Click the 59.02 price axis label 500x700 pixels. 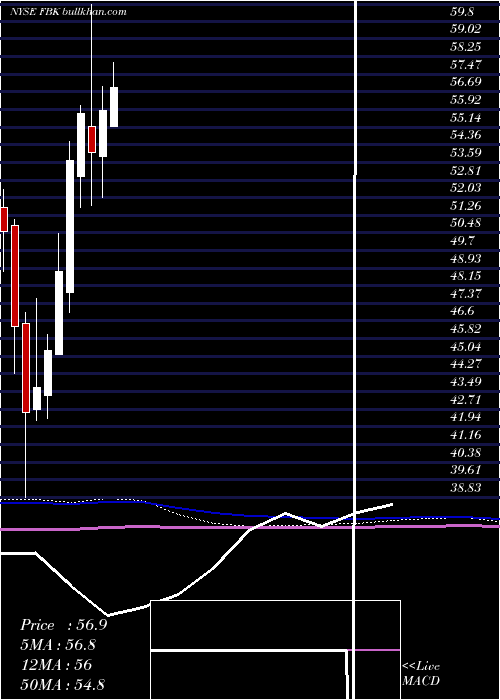coord(465,29)
